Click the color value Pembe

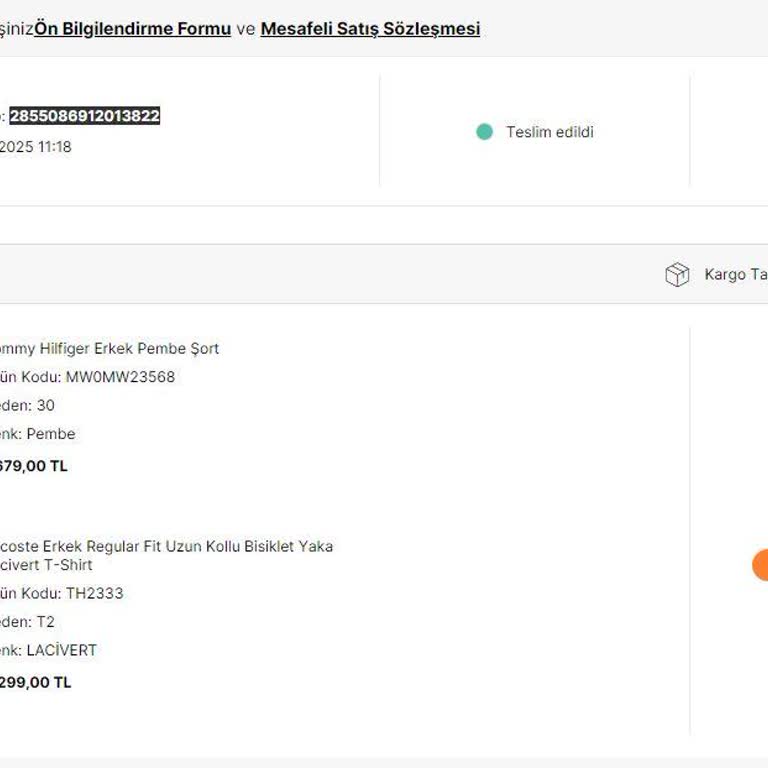[51, 434]
